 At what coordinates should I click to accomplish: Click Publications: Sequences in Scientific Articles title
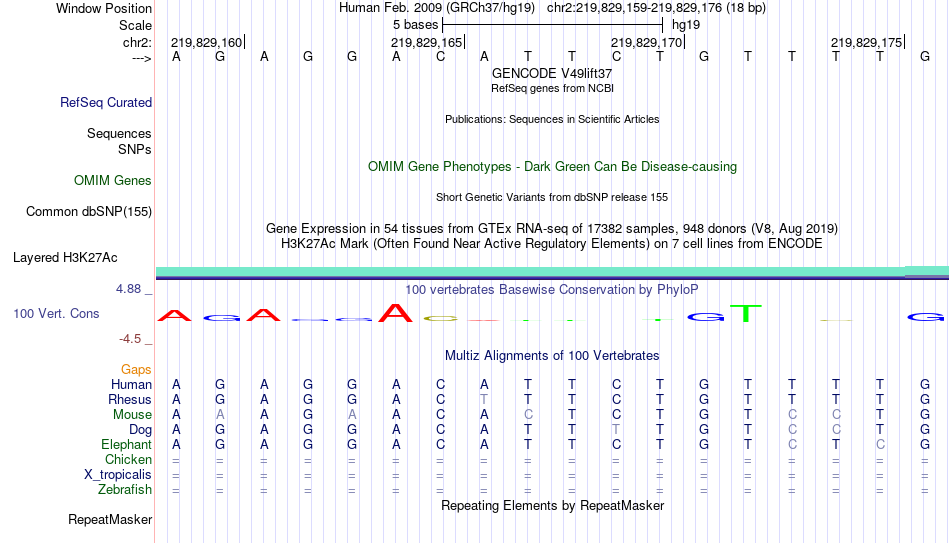[552, 119]
